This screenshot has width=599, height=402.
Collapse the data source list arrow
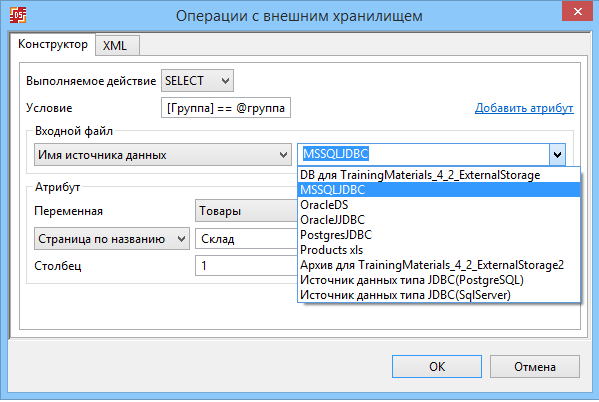point(557,155)
